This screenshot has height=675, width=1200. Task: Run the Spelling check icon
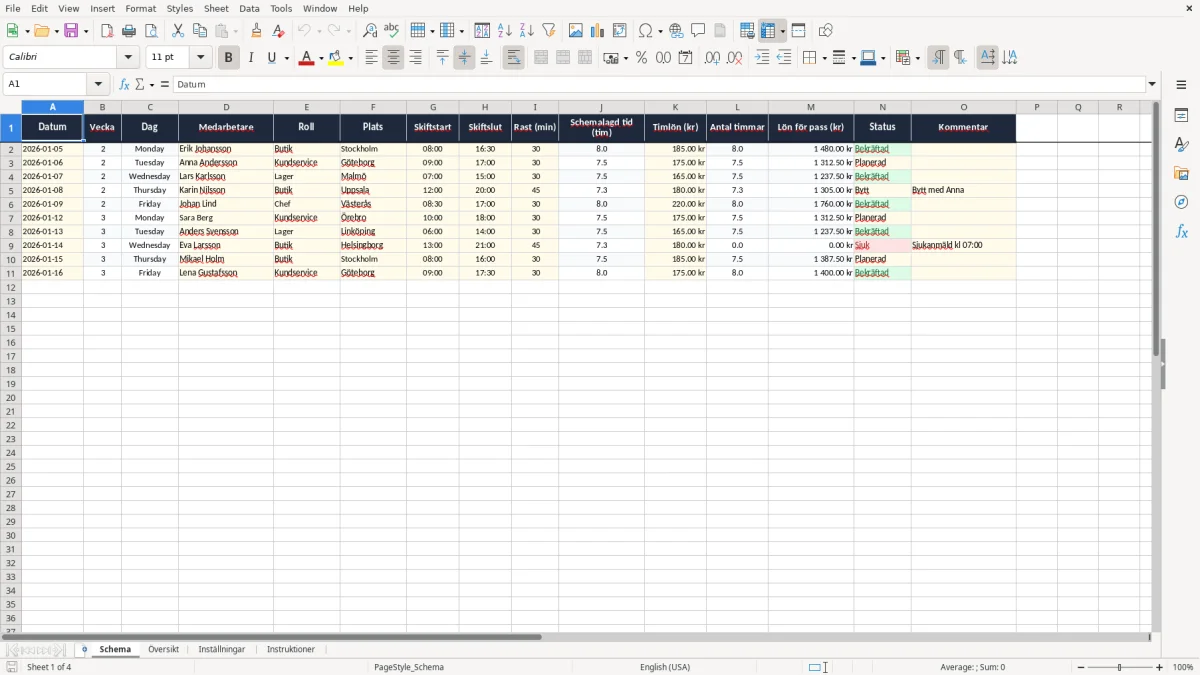[392, 31]
